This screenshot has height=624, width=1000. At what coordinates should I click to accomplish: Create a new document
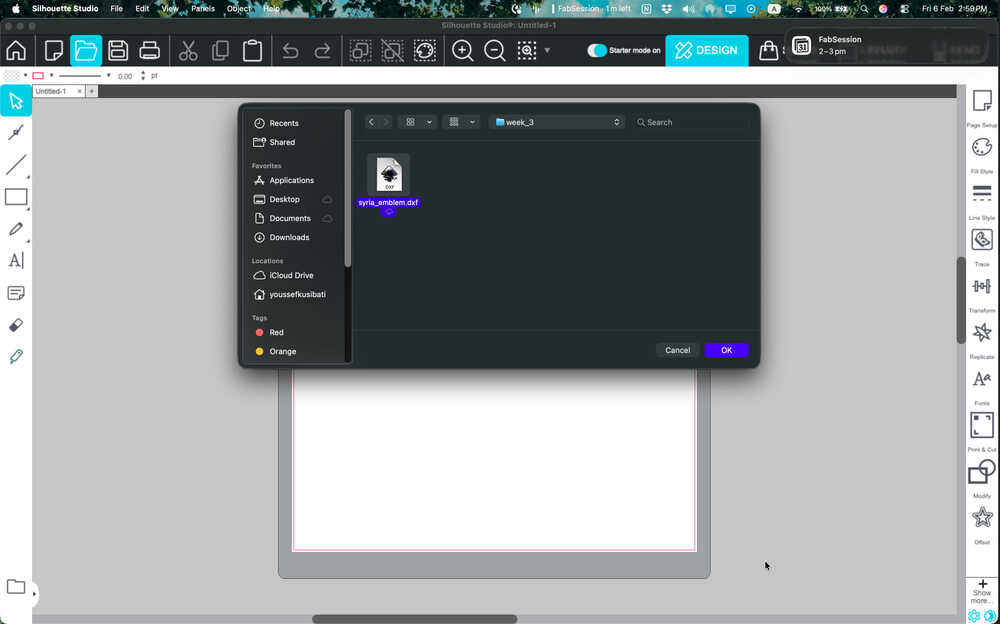point(54,50)
